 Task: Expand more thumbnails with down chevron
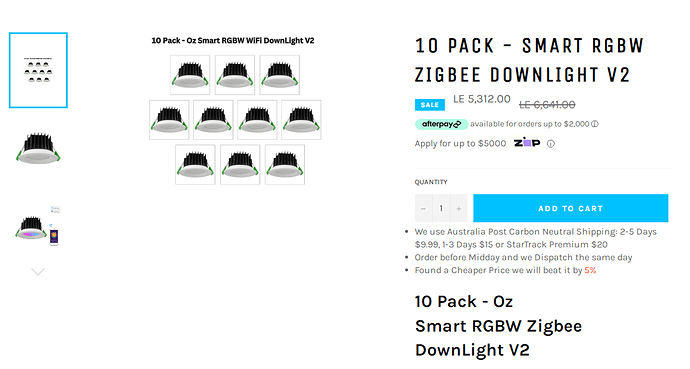point(38,272)
